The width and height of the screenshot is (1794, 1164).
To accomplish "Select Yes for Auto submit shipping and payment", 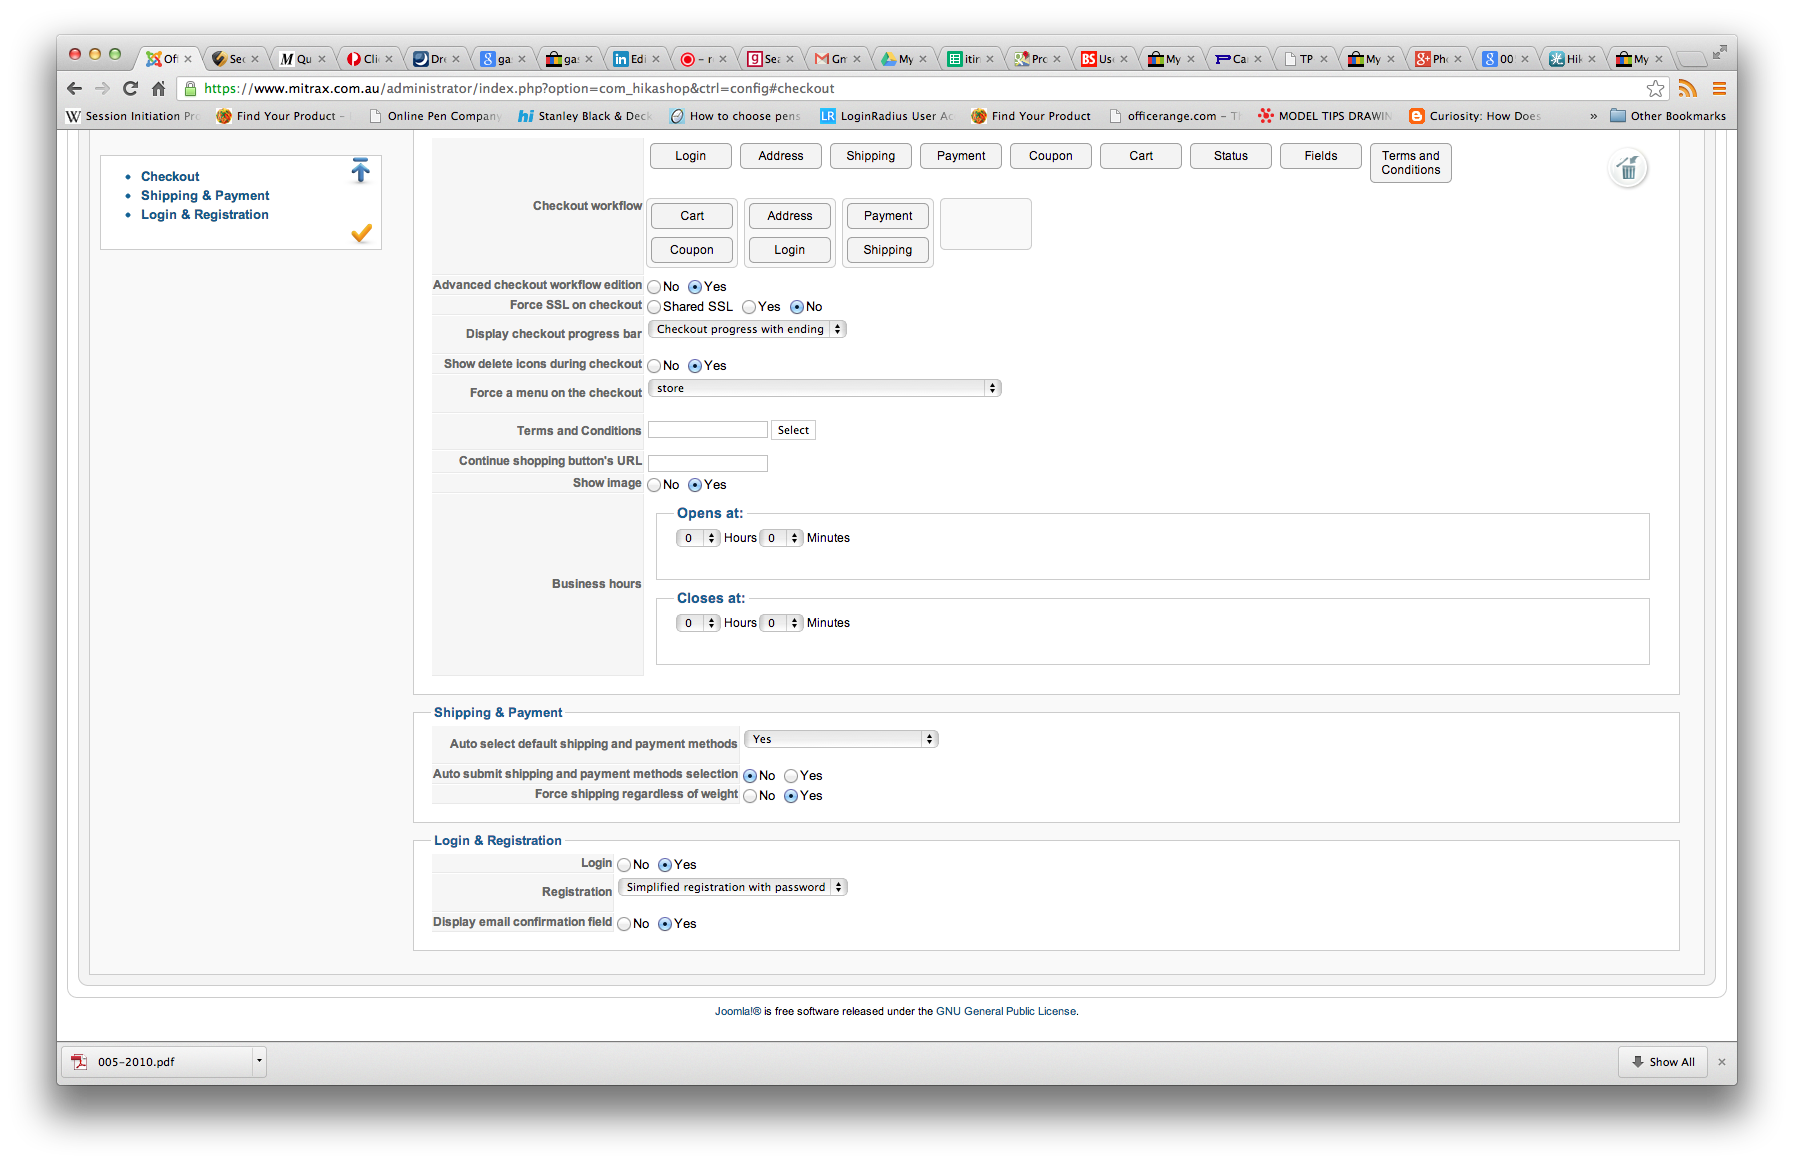I will pos(791,776).
